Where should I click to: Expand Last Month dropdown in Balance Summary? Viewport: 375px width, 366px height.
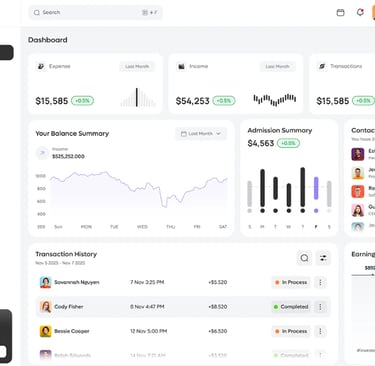201,134
